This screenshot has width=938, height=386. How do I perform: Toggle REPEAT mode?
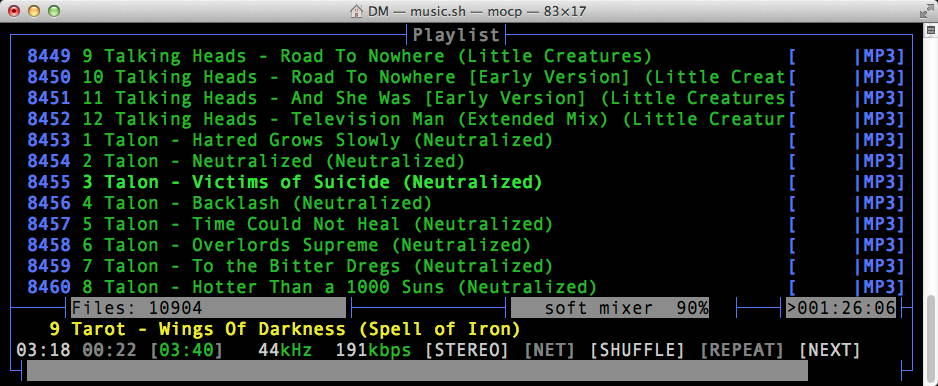pos(742,350)
